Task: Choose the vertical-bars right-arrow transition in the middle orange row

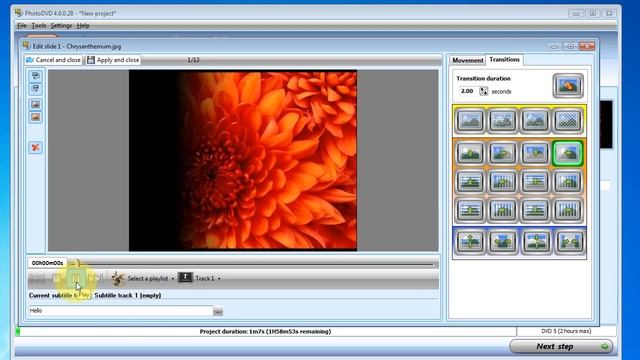Action: [502, 182]
